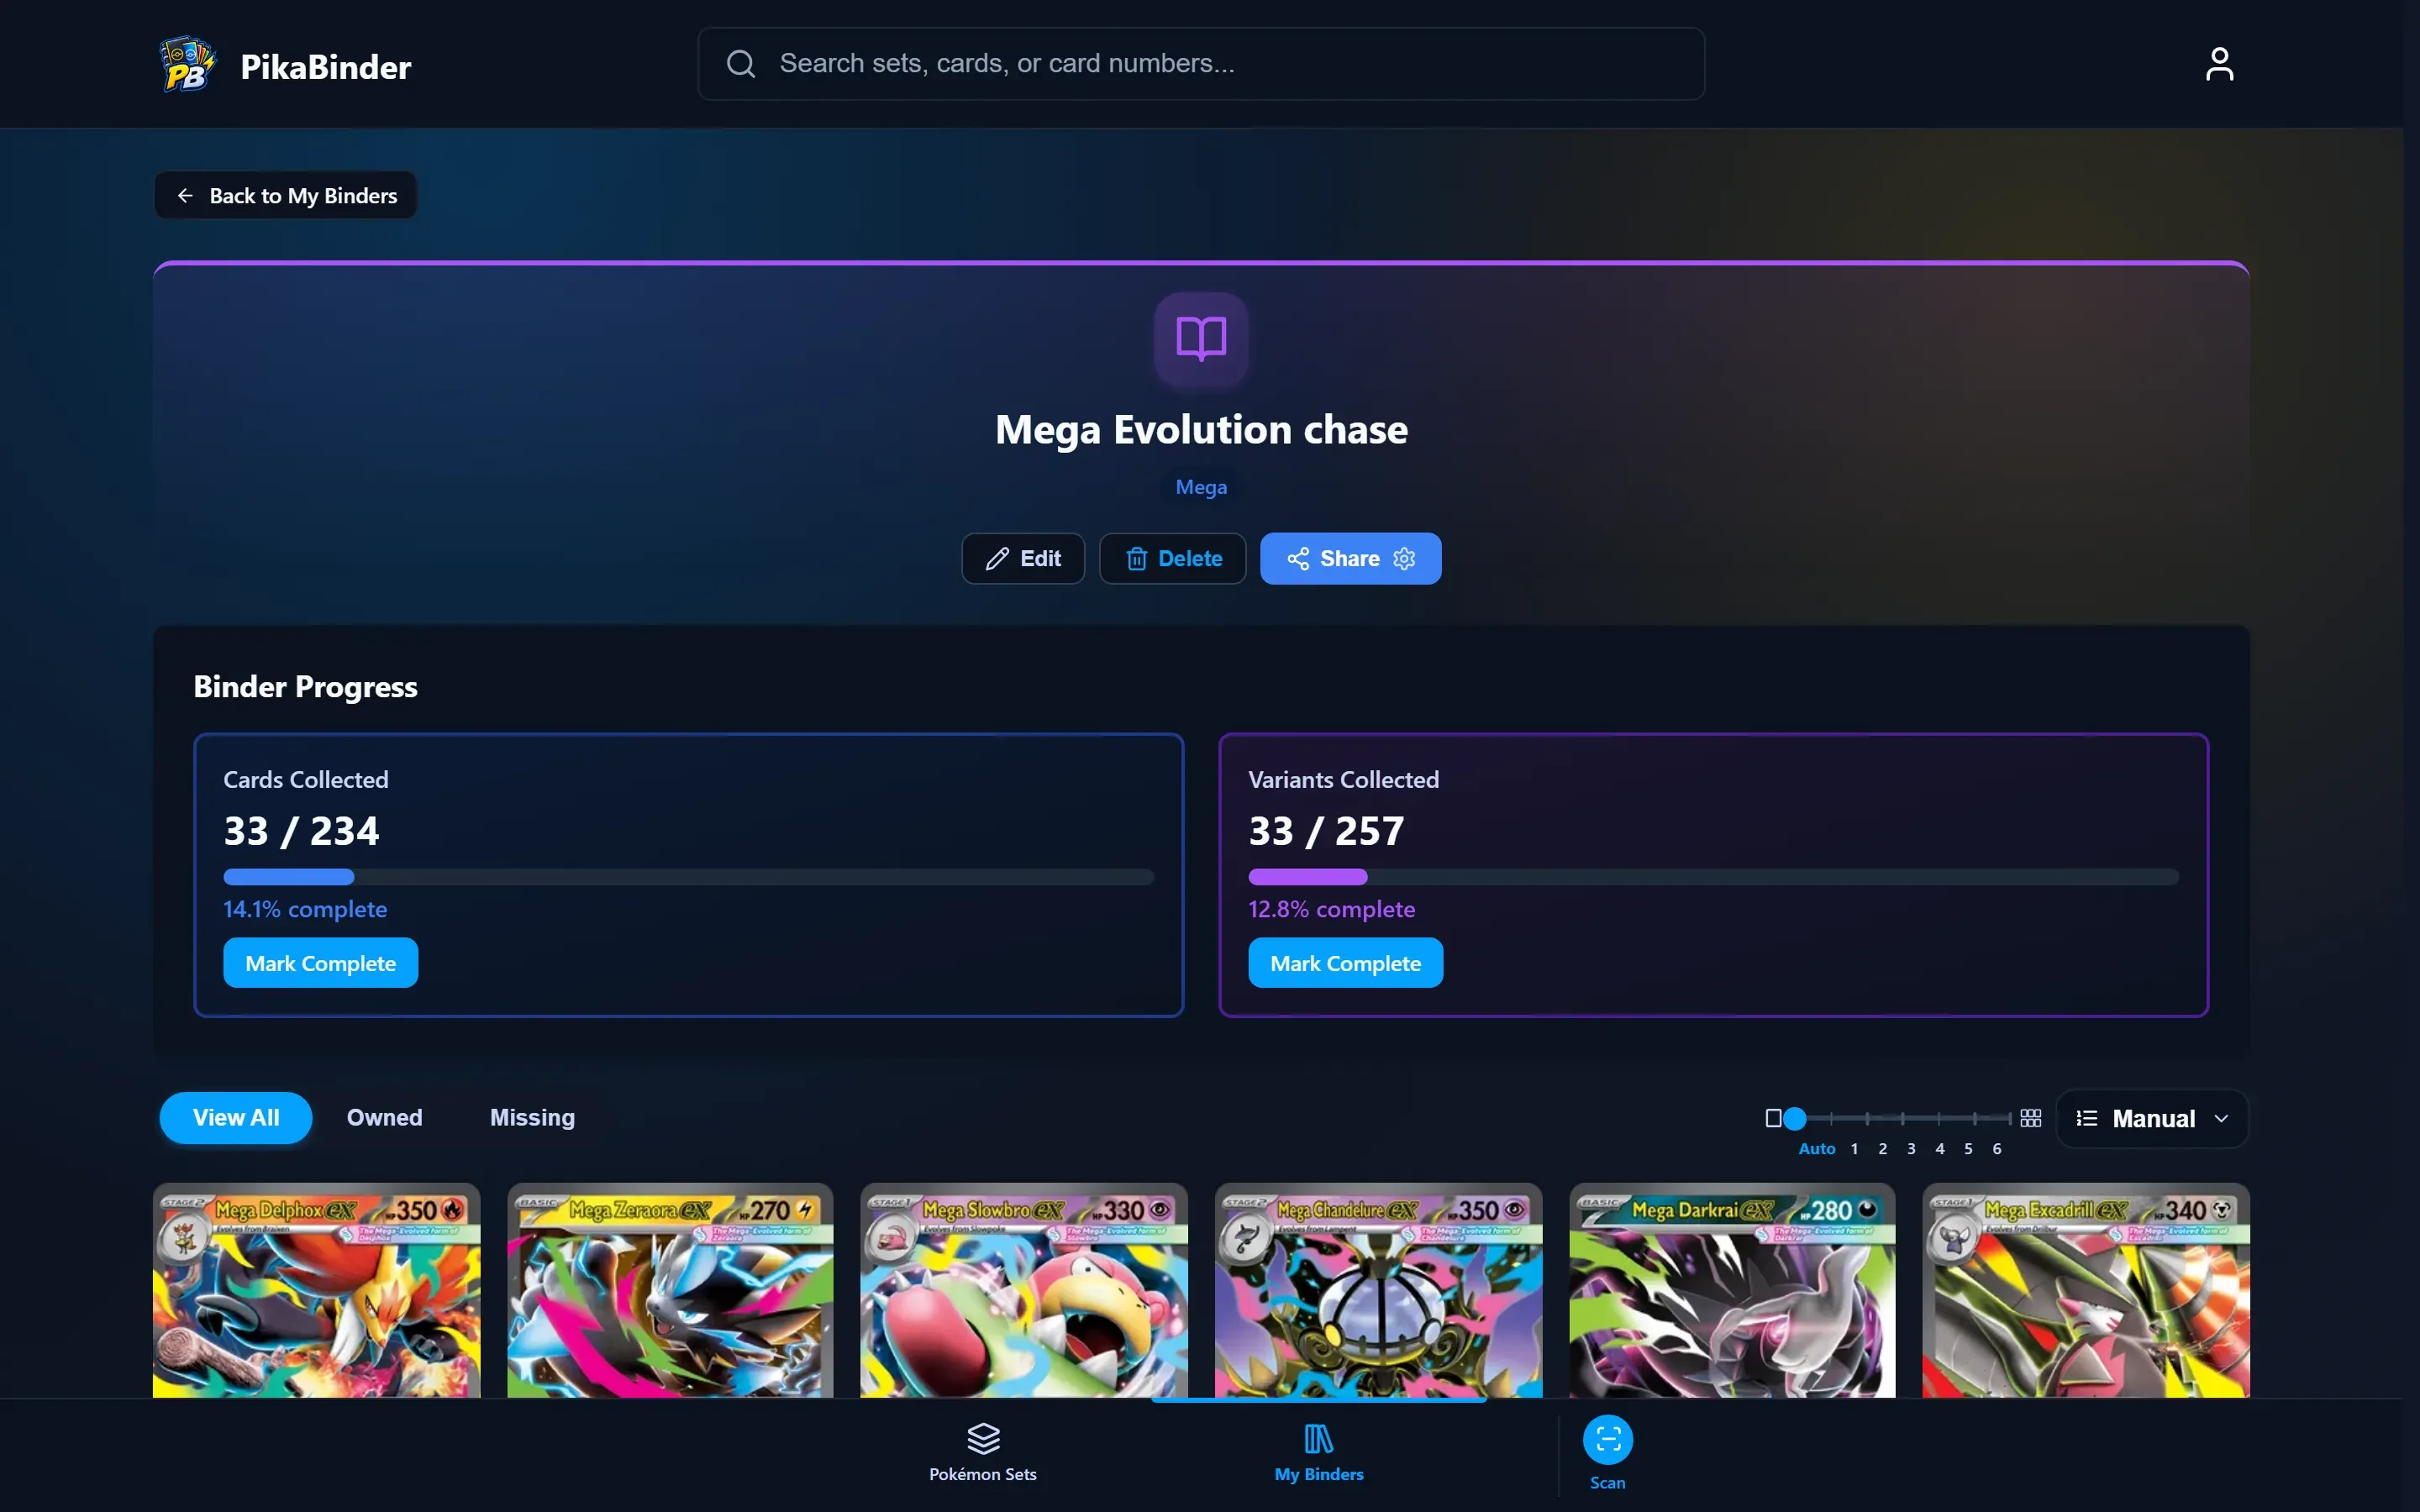Screen dimensions: 2420x1512
Task: Click the multi-card grid view icon
Action: click(2030, 1118)
